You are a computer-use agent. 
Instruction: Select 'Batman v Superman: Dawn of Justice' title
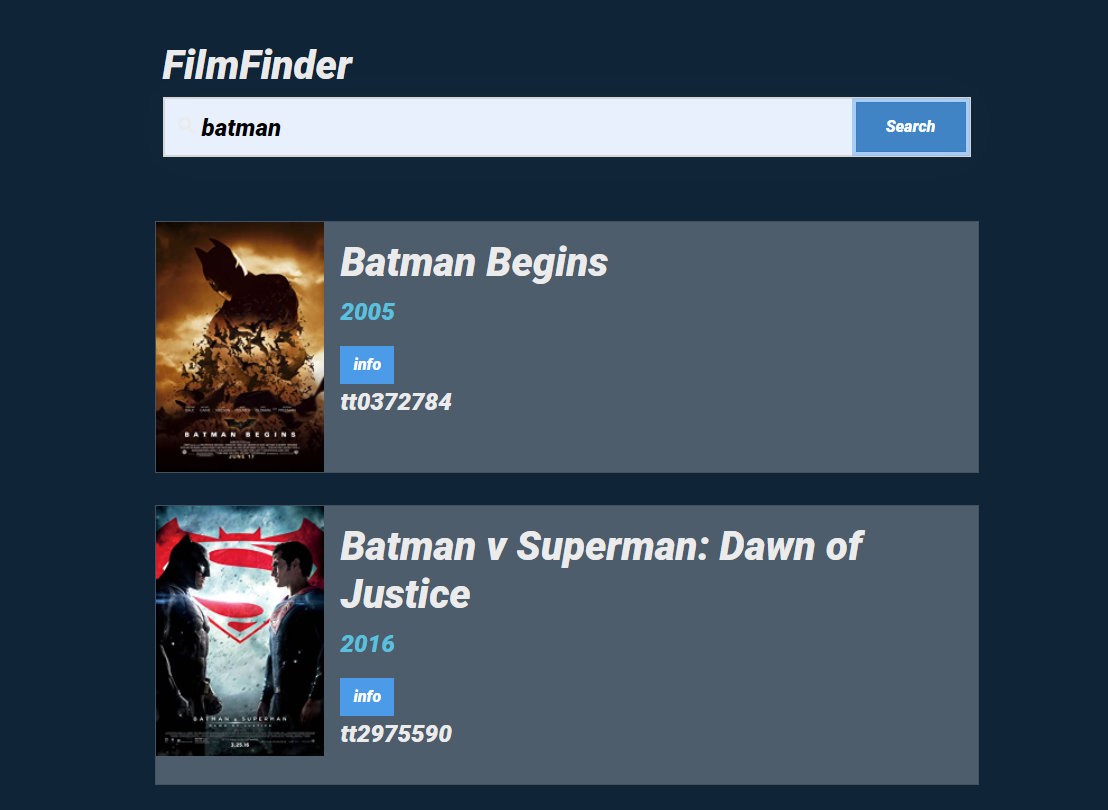coord(601,570)
